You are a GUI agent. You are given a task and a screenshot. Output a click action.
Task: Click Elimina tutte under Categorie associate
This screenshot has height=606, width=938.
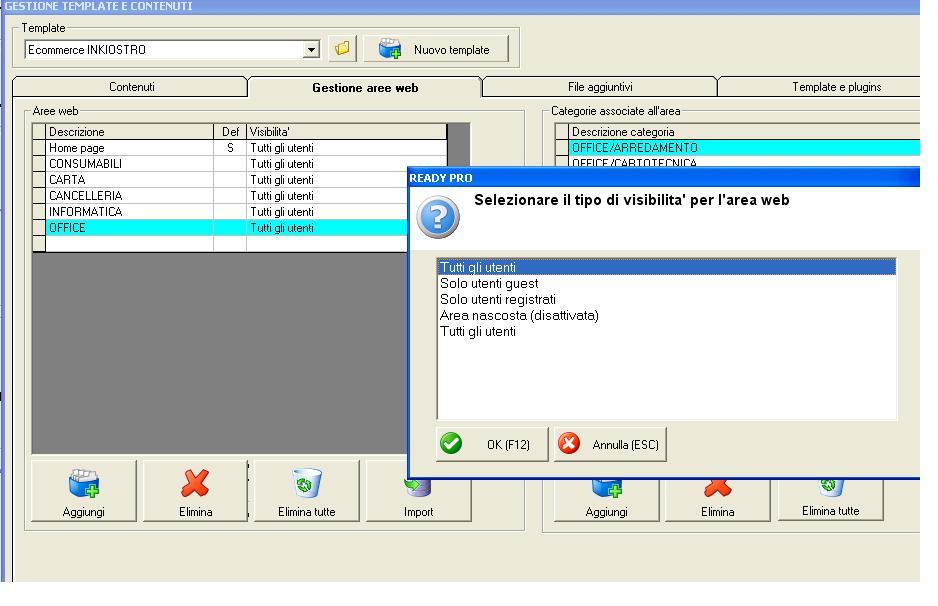(x=830, y=500)
